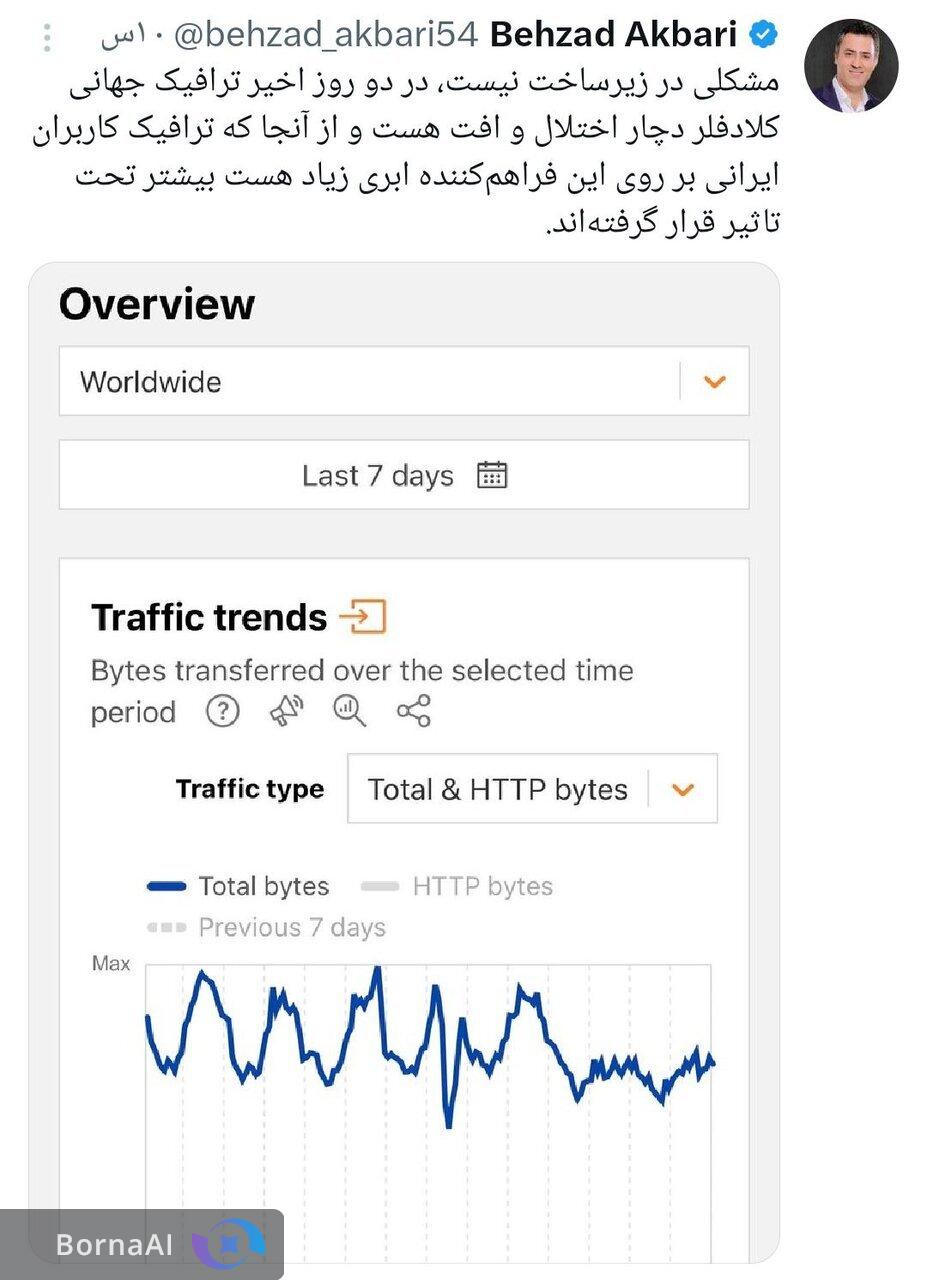This screenshot has height=1280, width=927.
Task: Open the Traffic type dropdown showing Total & HTTP bytes
Action: pos(683,789)
